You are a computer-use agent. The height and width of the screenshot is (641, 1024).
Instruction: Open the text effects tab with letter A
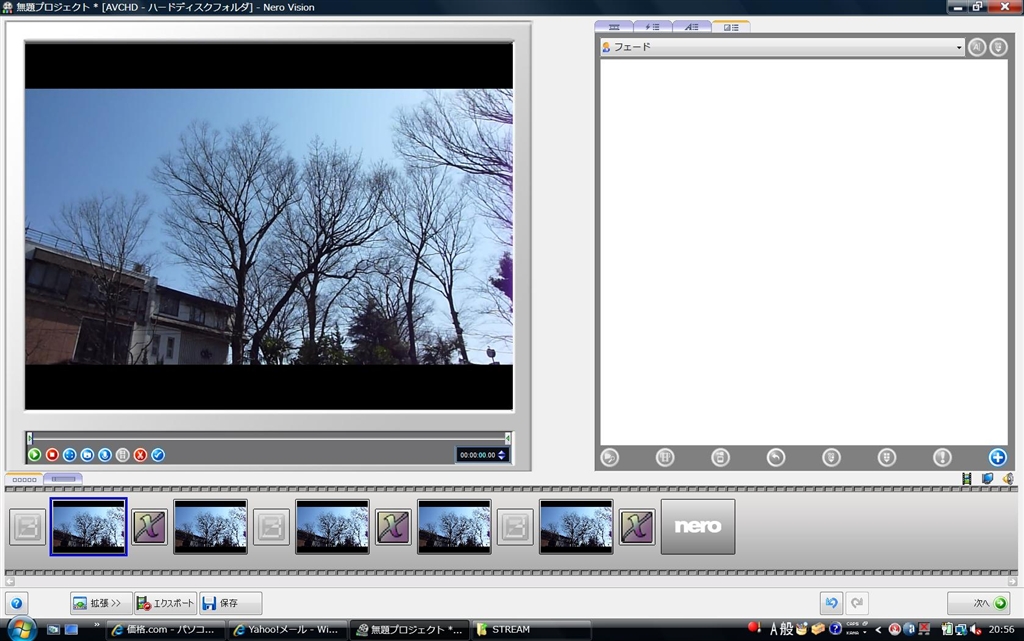tap(692, 27)
